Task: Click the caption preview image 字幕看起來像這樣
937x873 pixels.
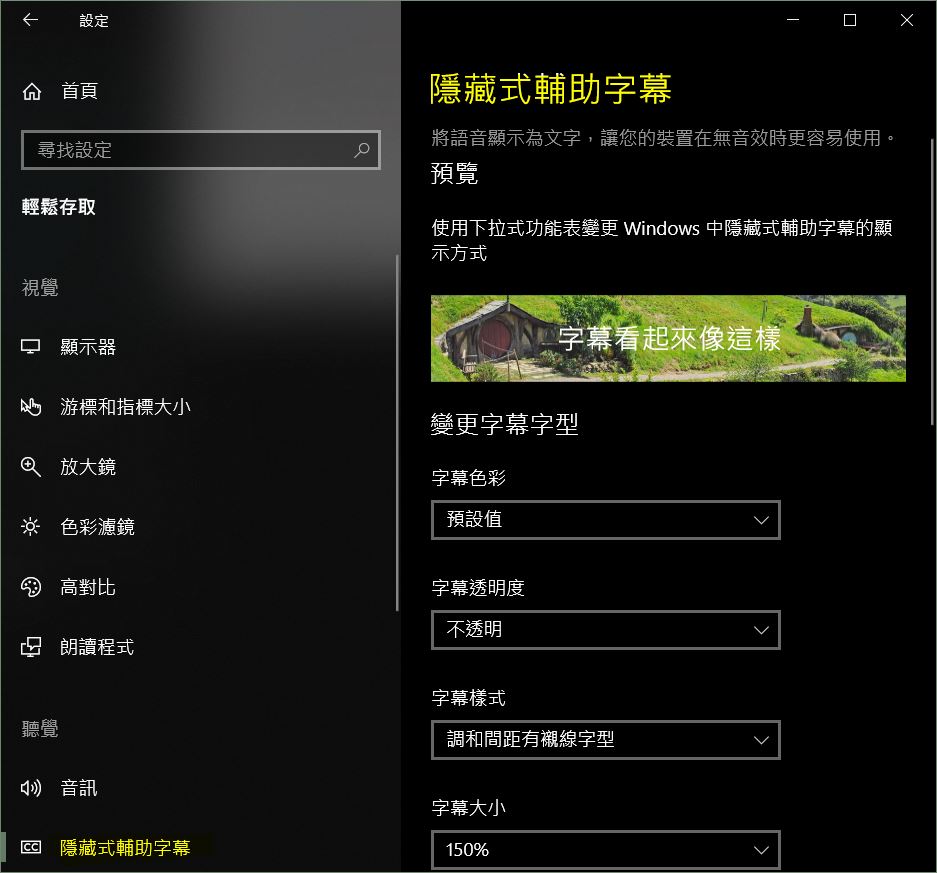Action: (668, 338)
